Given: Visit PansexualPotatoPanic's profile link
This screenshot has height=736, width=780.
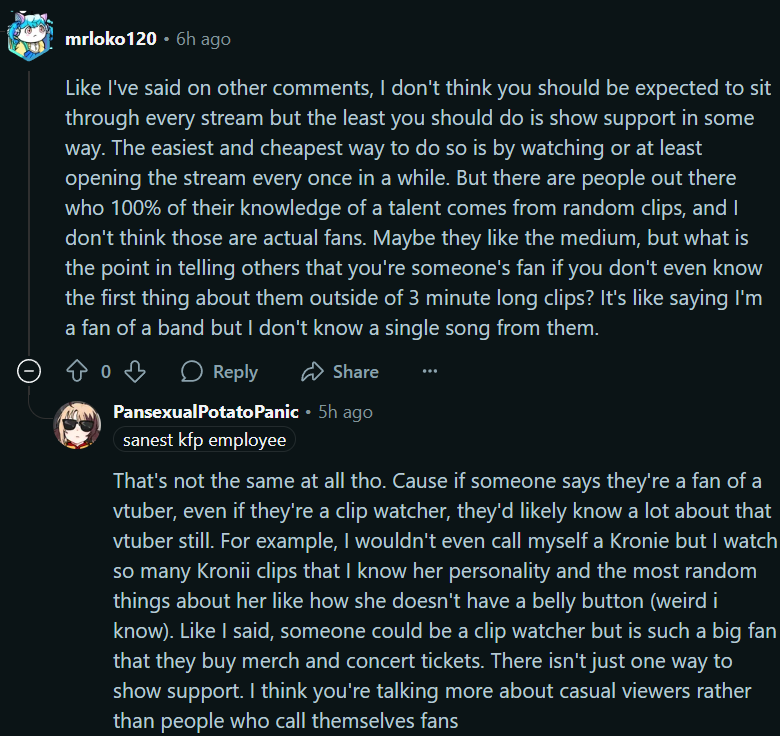Looking at the screenshot, I should tap(205, 412).
